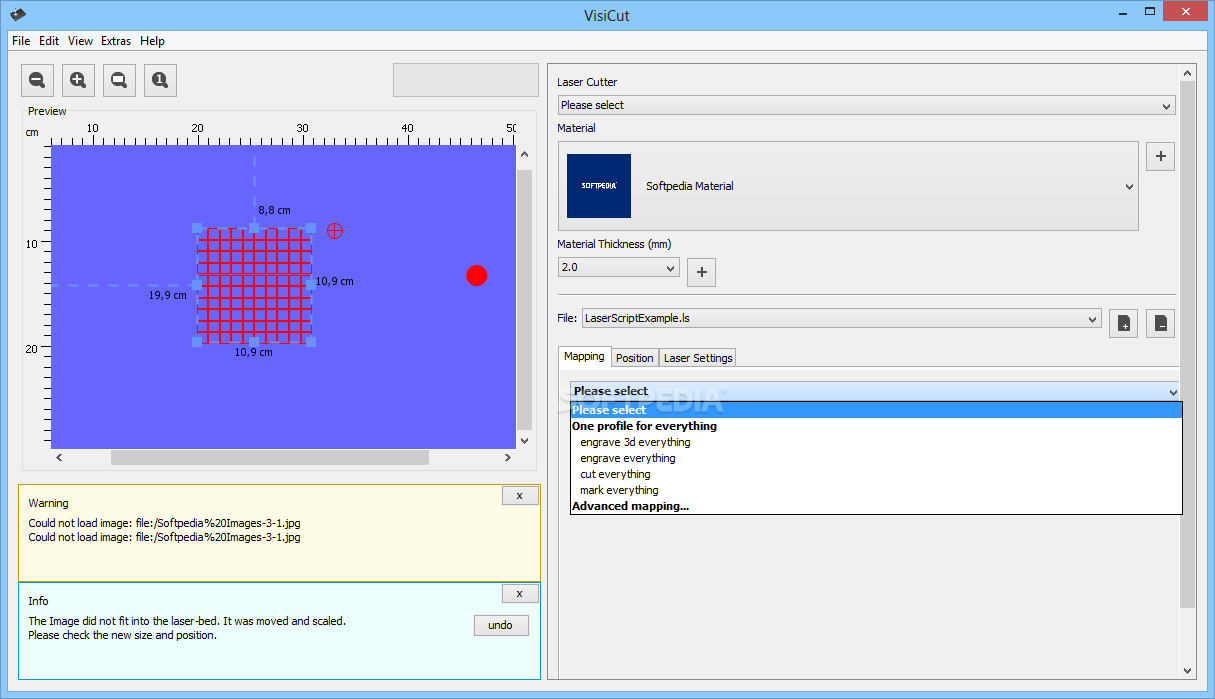Select 'mark everything' mapping
The image size is (1215, 699).
pyautogui.click(x=876, y=490)
